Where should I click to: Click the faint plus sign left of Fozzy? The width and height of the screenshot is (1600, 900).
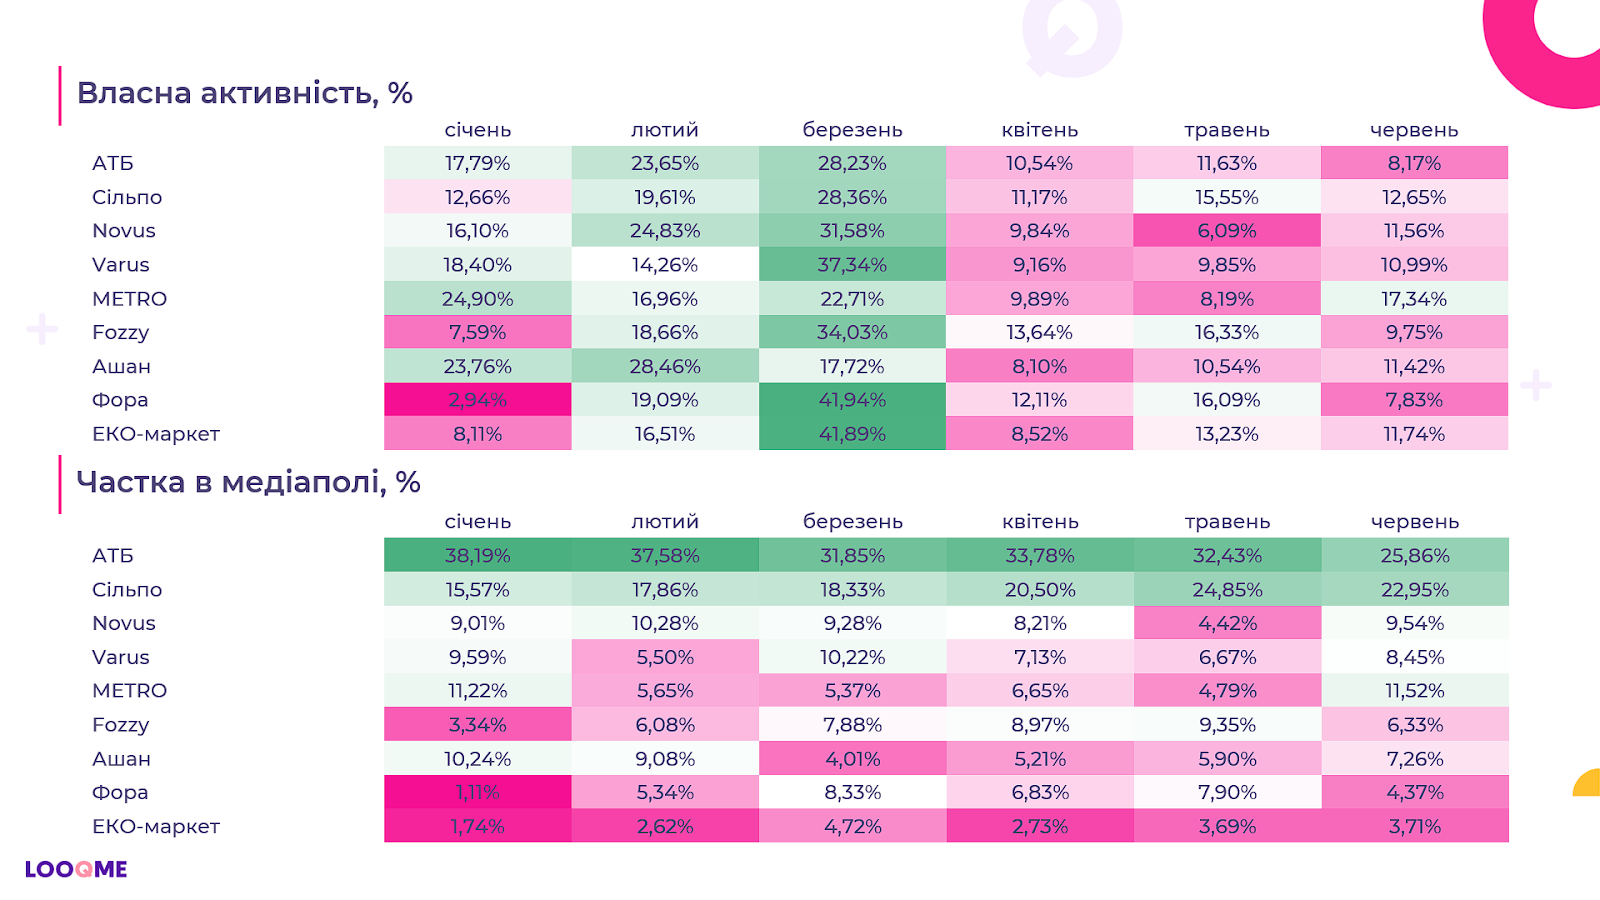pyautogui.click(x=42, y=329)
